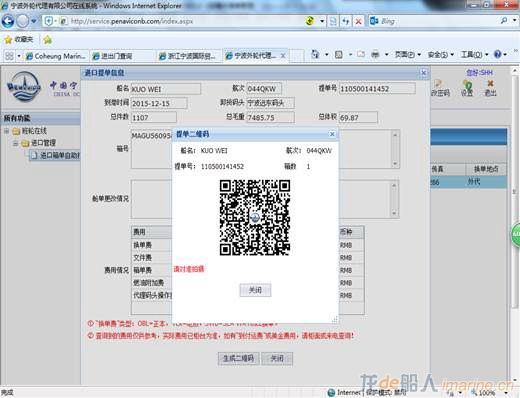Switch to the 浙江宁波国际 tab

(189, 56)
